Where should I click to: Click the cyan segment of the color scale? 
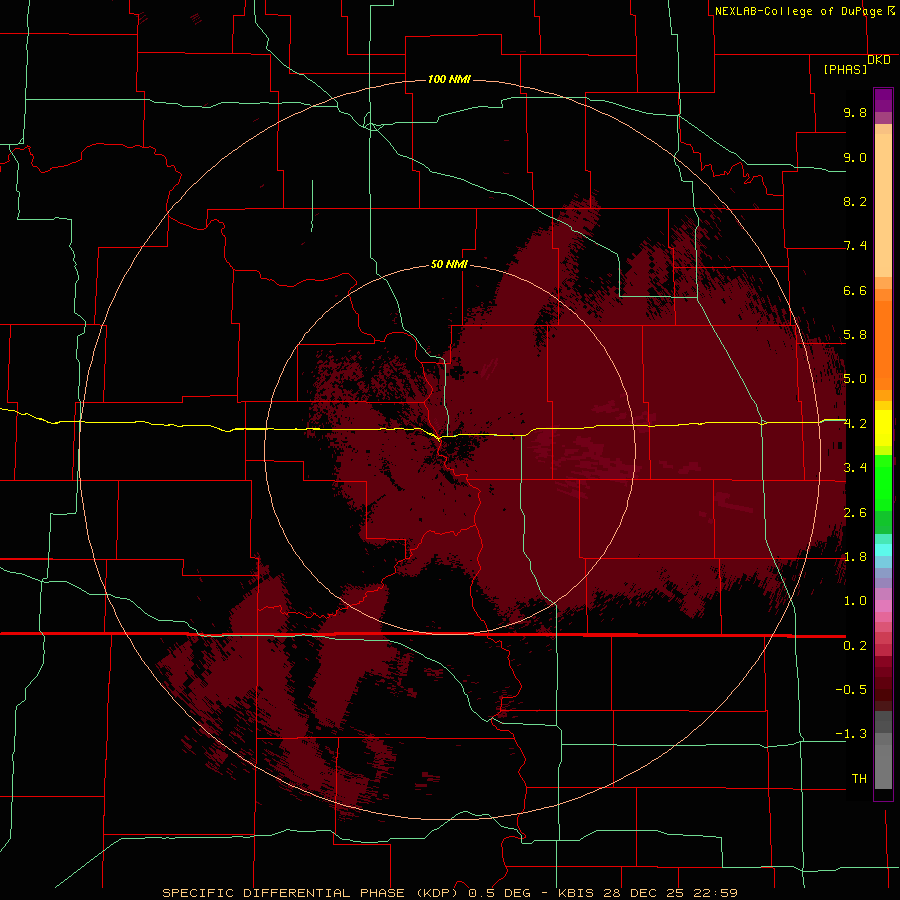(883, 549)
